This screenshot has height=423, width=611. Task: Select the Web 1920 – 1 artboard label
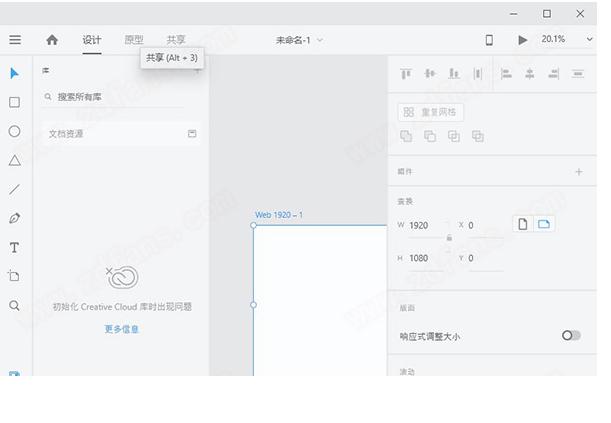[x=279, y=215]
